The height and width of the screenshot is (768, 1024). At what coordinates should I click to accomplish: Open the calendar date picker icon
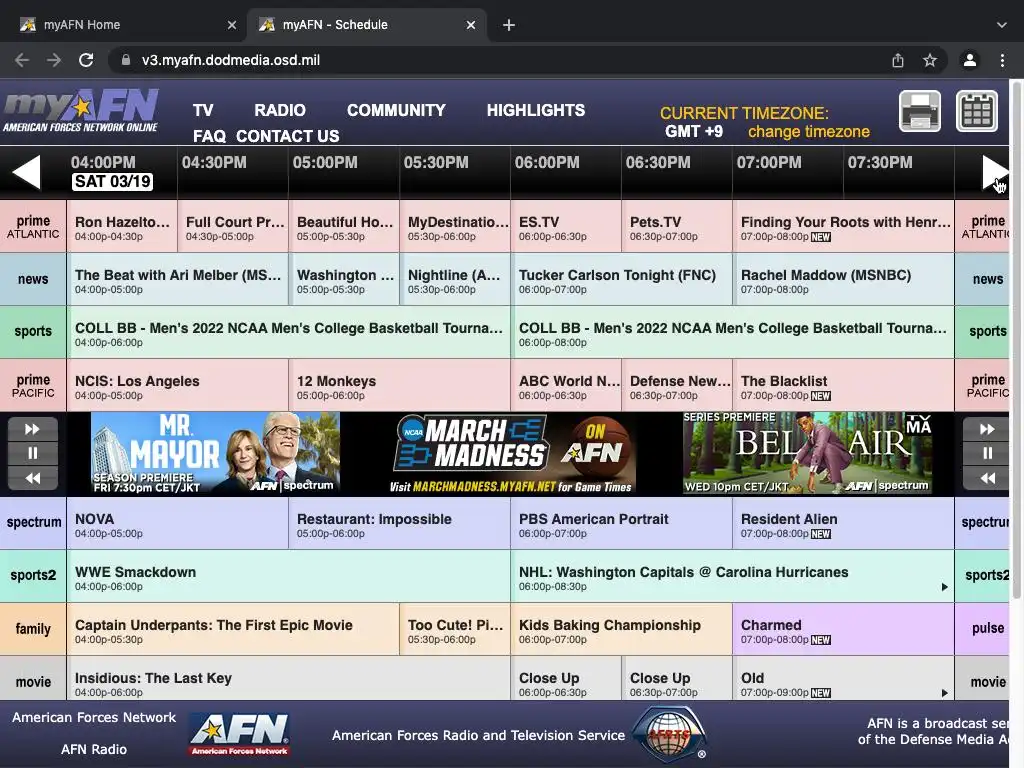[x=977, y=112]
